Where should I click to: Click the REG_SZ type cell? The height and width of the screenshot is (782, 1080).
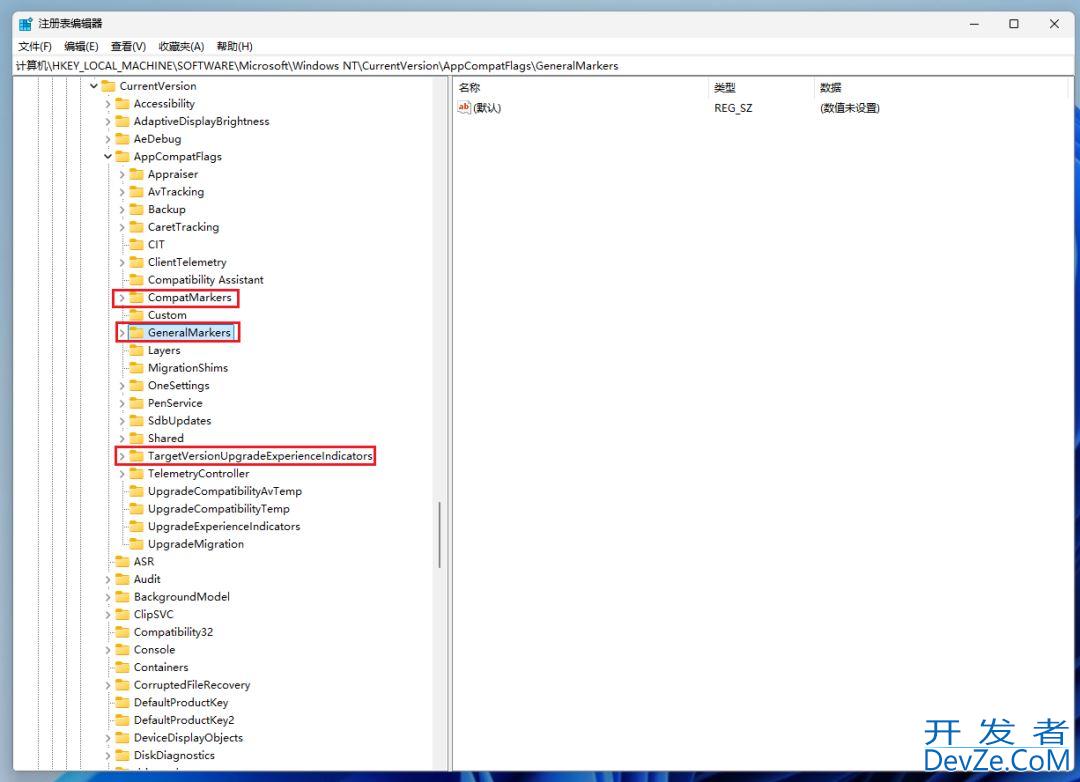733,108
